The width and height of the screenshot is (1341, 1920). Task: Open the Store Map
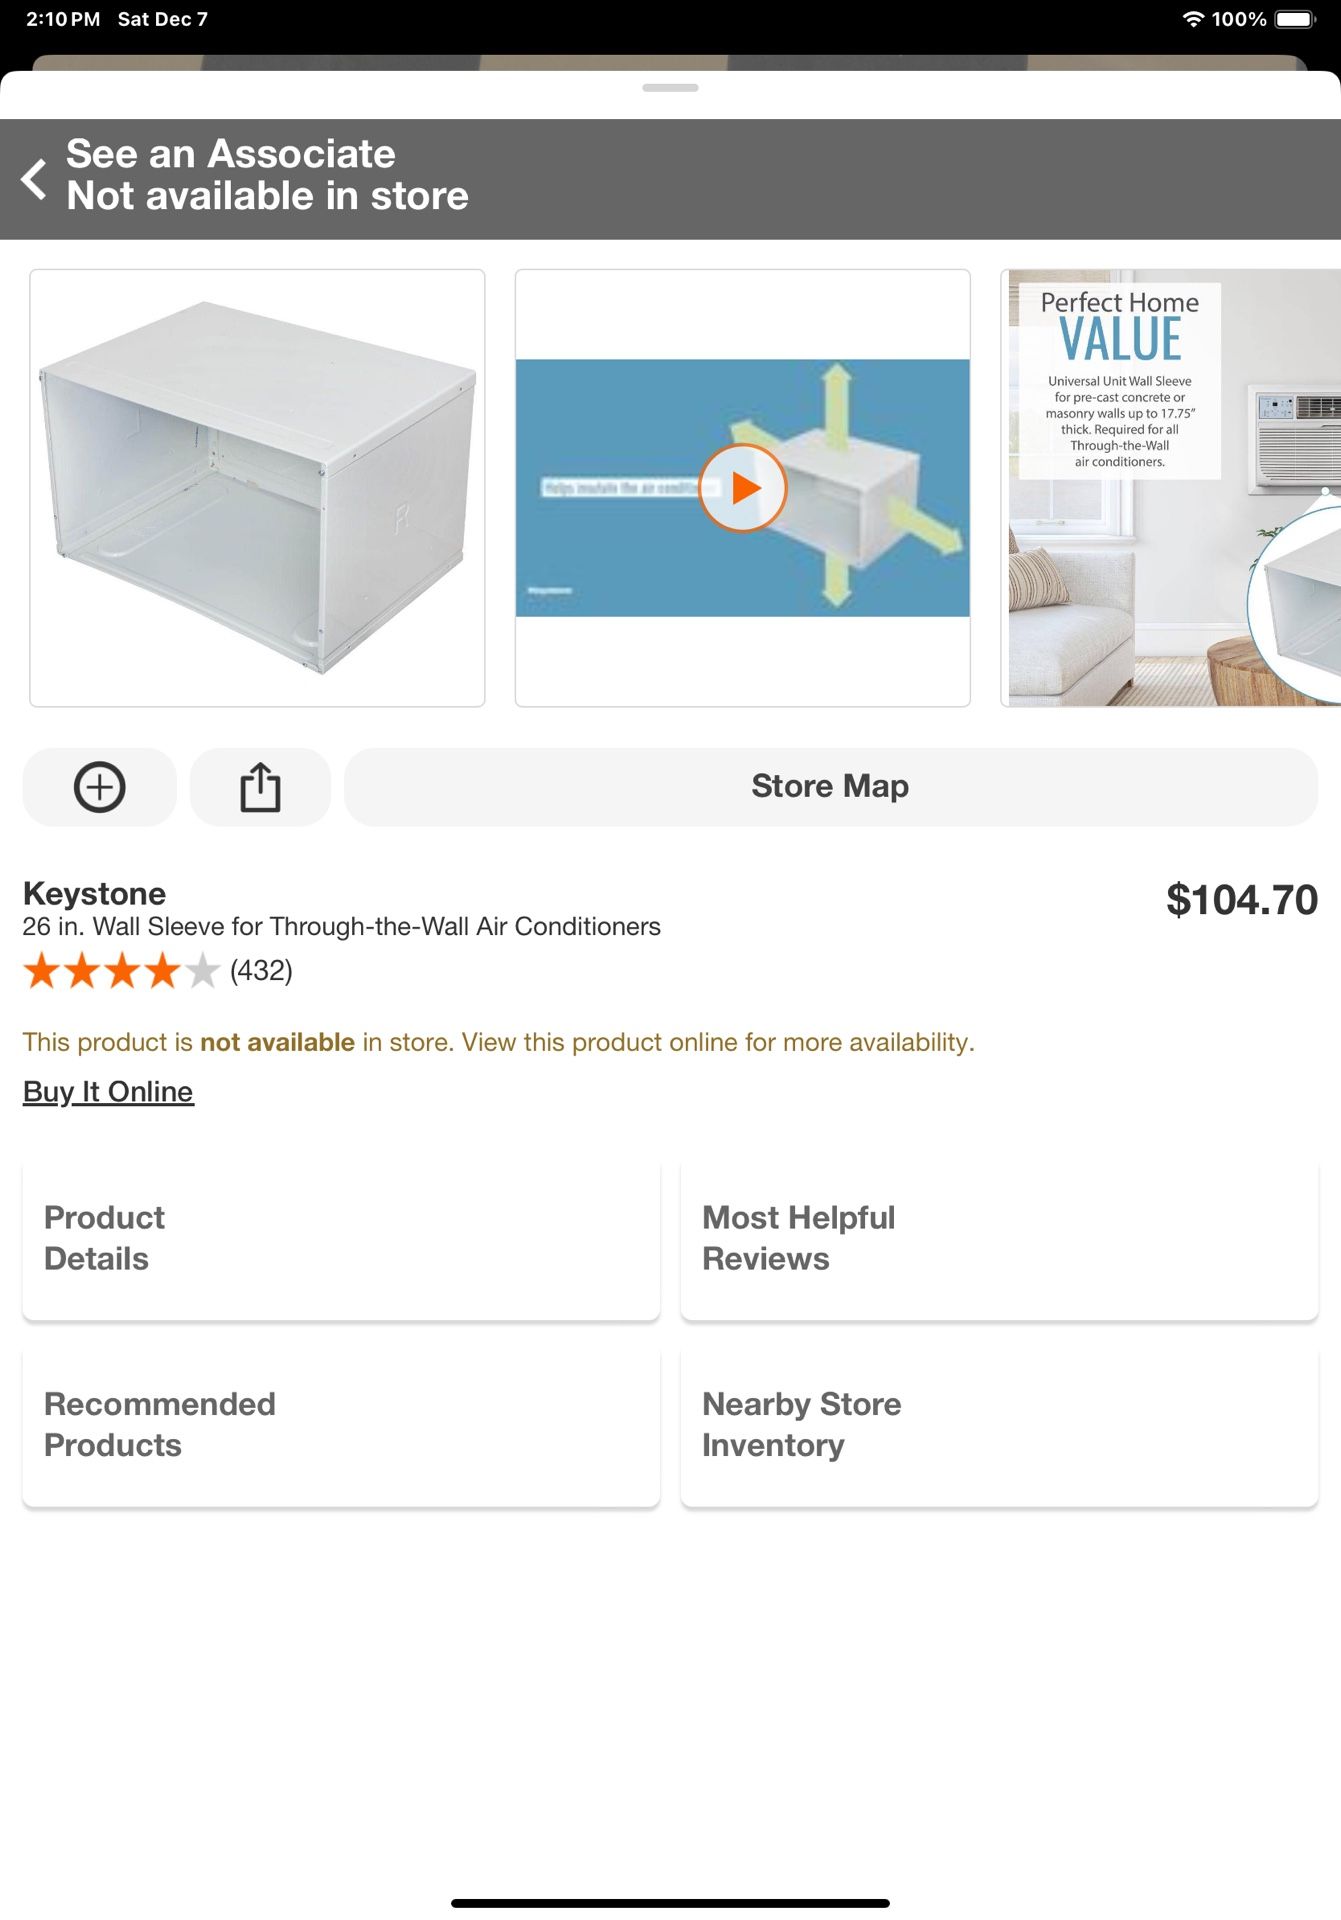point(830,787)
